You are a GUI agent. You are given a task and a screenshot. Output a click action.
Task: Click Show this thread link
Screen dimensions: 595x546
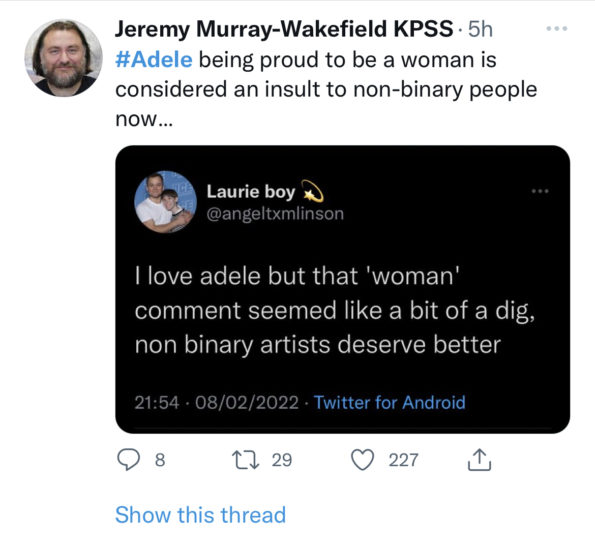pyautogui.click(x=200, y=515)
